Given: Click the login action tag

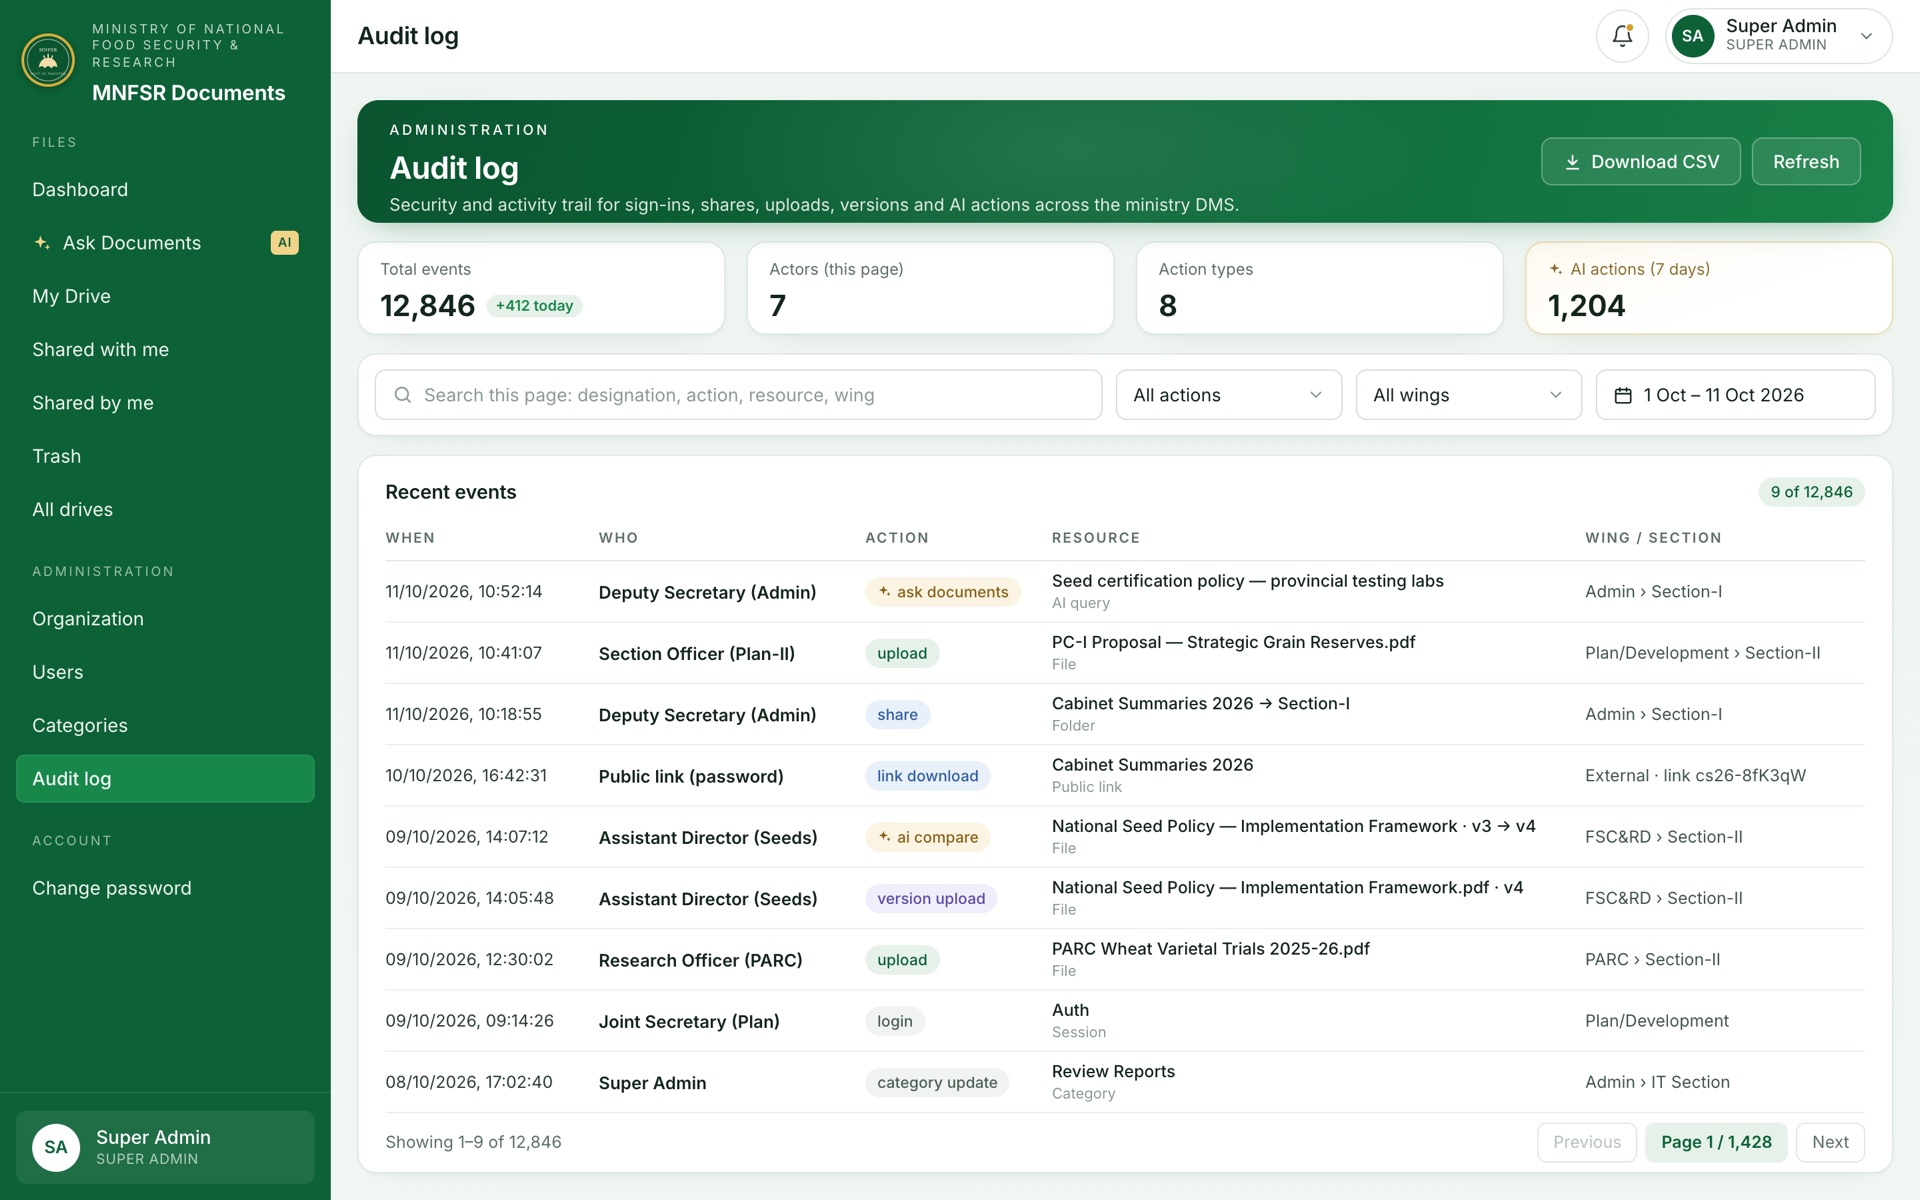Looking at the screenshot, I should pos(895,1021).
